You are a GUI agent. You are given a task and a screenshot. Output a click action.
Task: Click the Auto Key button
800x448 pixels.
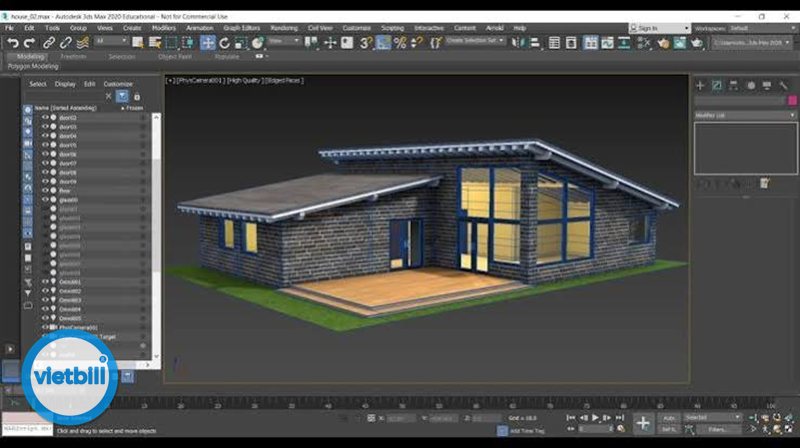pos(669,418)
